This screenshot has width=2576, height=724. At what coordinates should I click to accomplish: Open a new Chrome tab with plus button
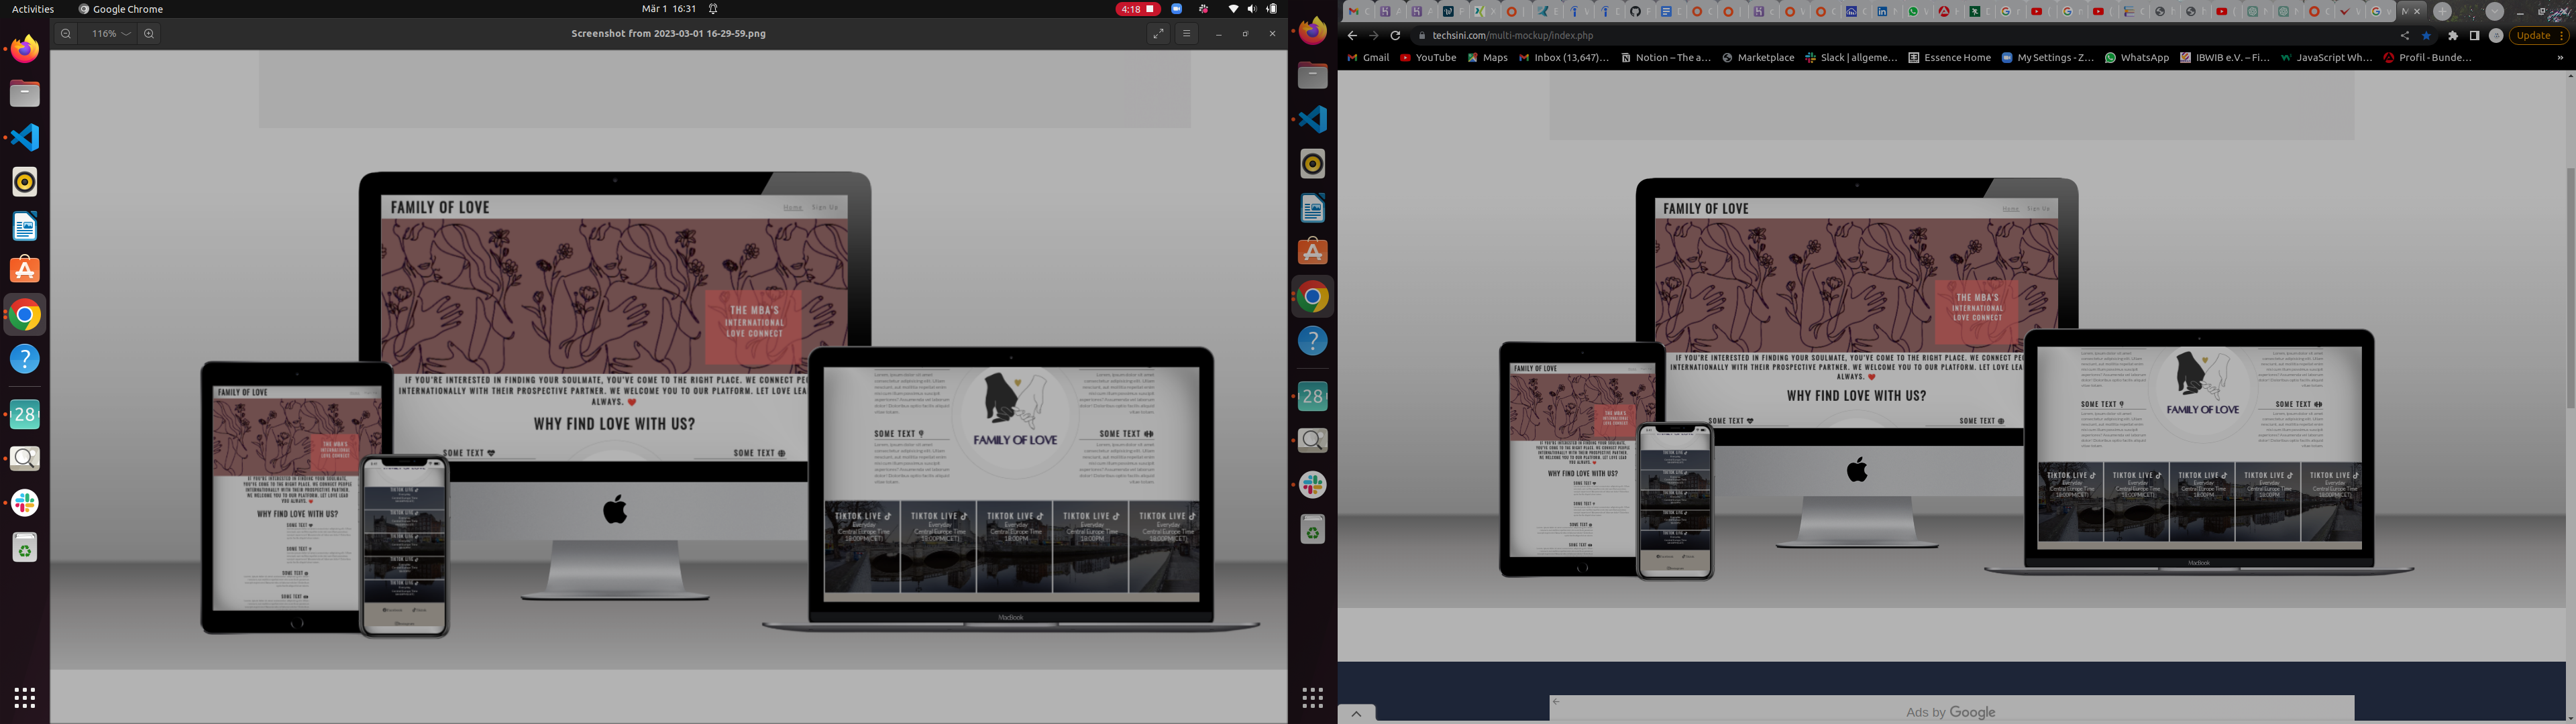tap(2442, 12)
